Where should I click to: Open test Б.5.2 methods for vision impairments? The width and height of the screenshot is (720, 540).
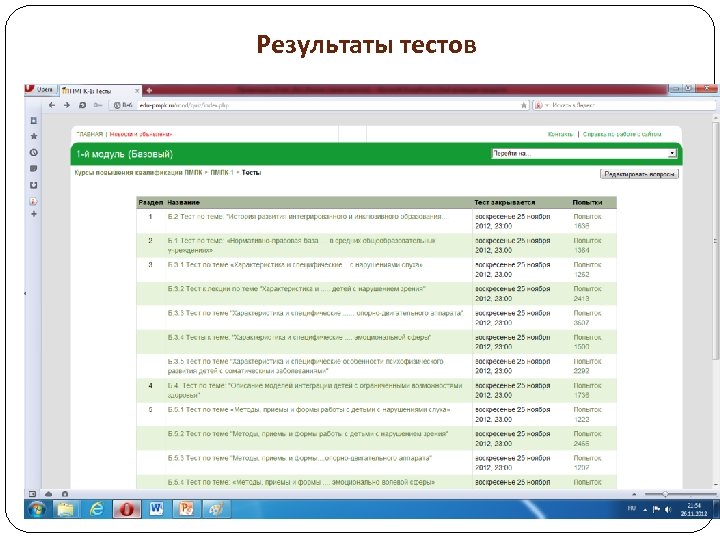click(308, 433)
